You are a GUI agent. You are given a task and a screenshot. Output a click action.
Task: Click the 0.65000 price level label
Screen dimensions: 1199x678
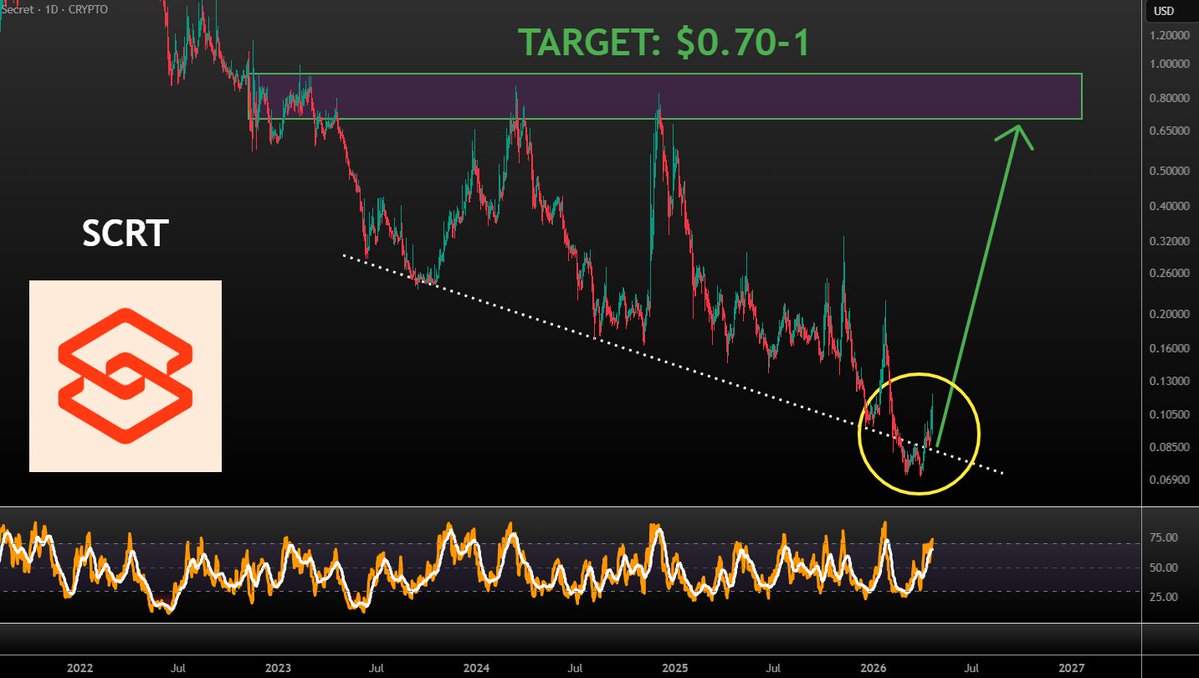coord(1169,131)
